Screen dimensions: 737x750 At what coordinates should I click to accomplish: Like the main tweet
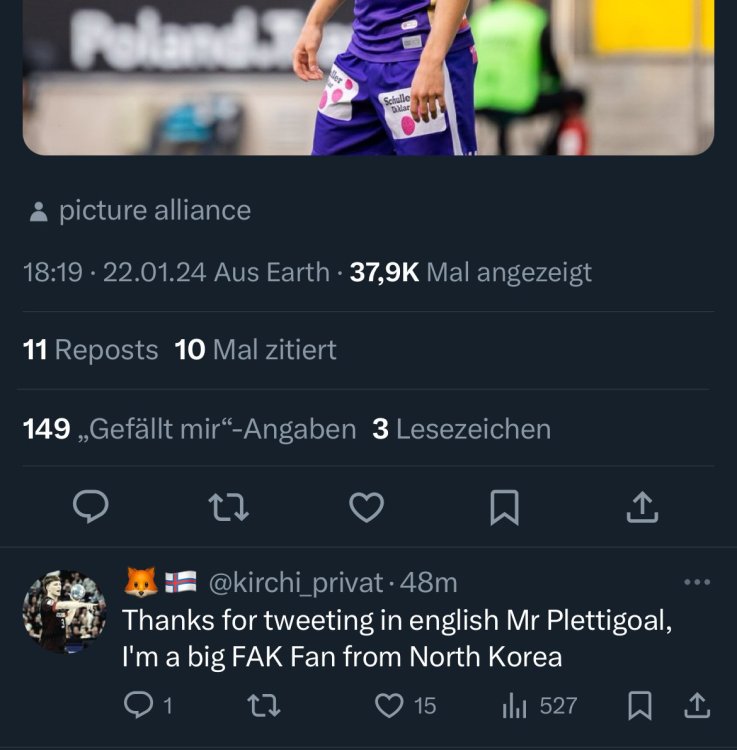click(367, 507)
